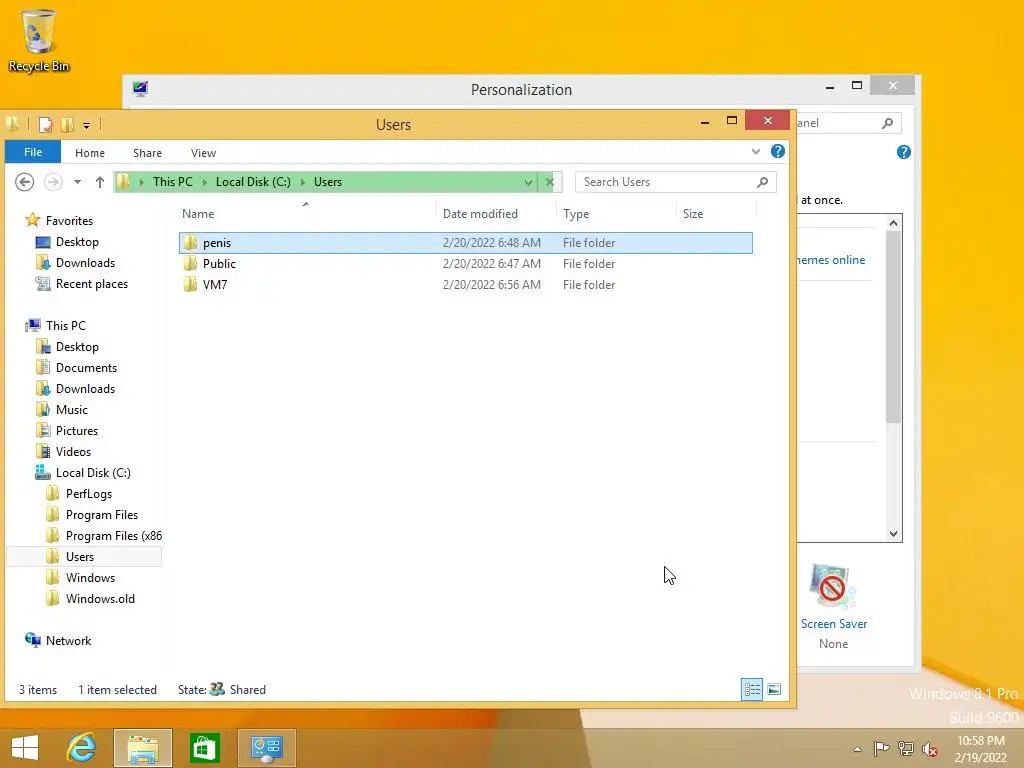Open Documents under This PC
1024x768 pixels.
(x=86, y=368)
